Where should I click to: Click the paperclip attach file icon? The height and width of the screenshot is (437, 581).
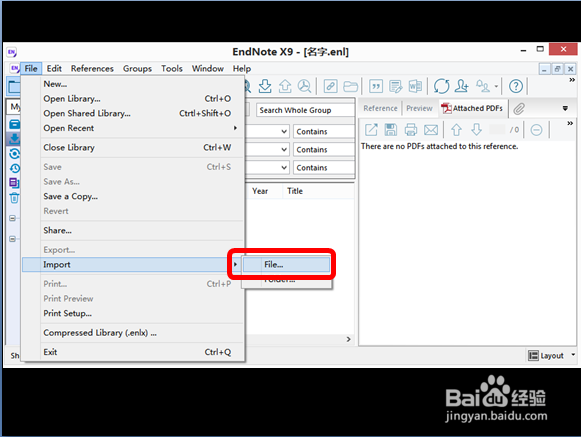click(x=519, y=109)
